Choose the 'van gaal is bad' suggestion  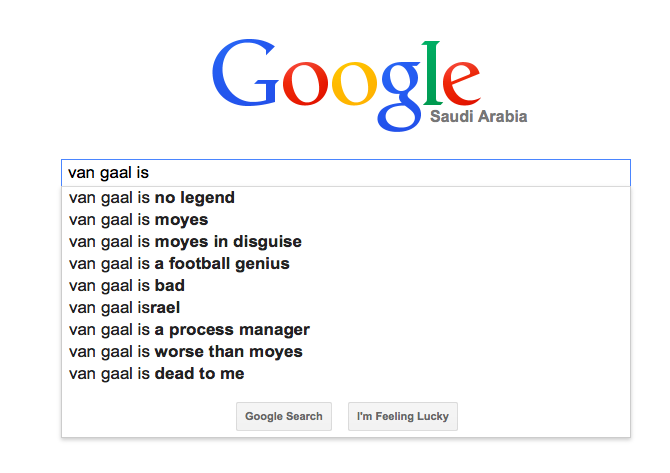tap(127, 286)
